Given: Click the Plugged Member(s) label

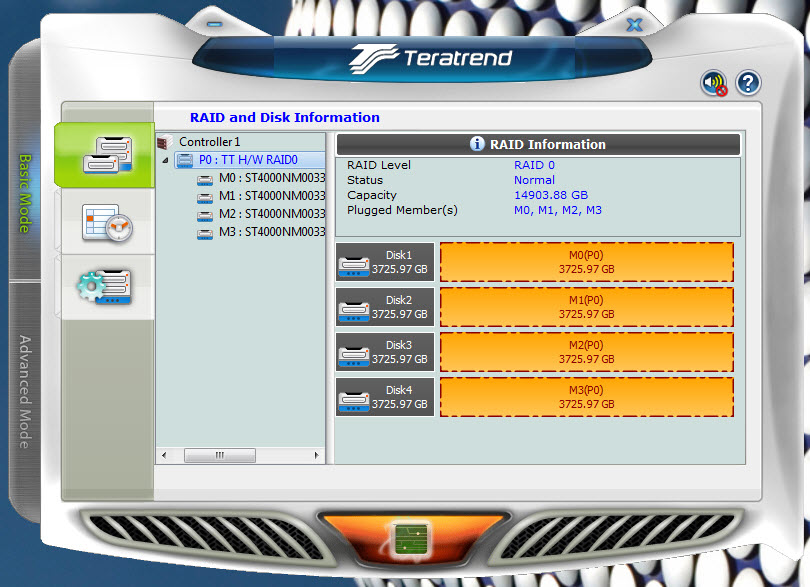Looking at the screenshot, I should [402, 210].
